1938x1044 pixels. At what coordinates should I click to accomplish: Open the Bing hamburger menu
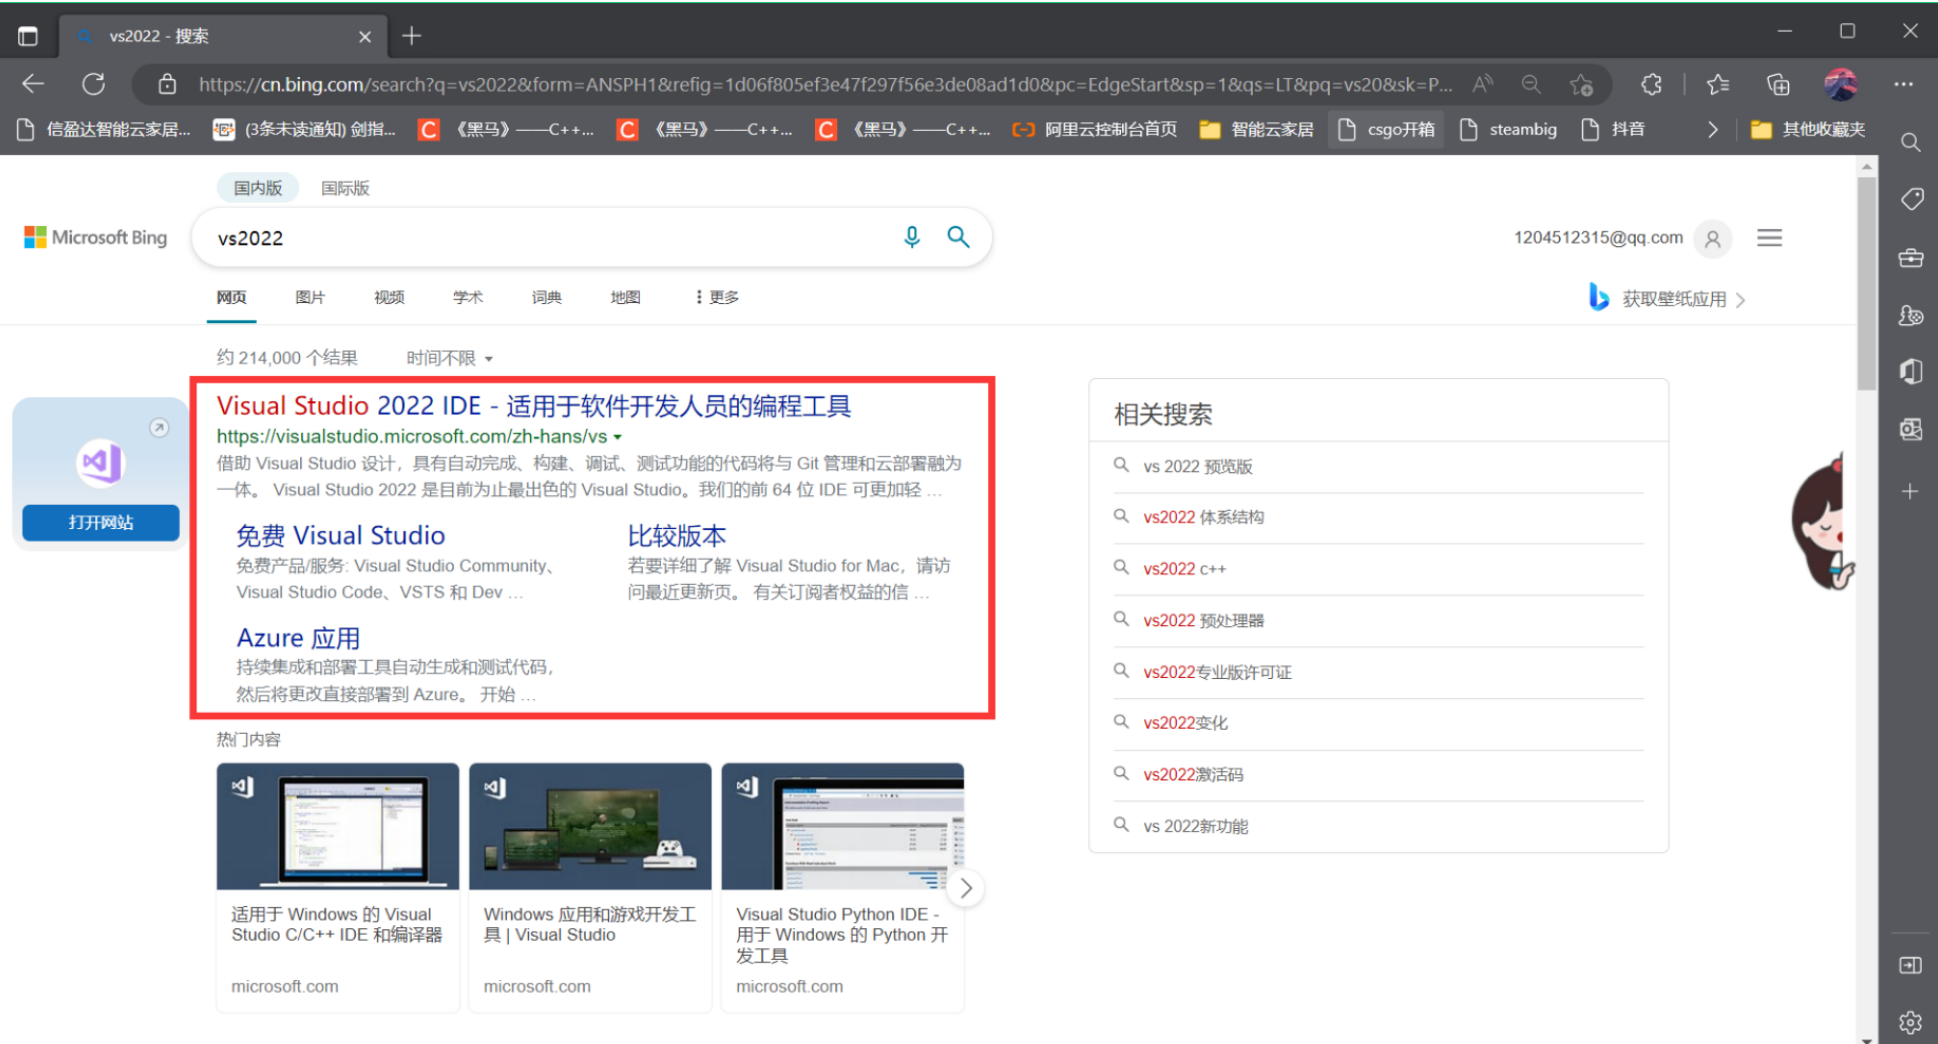(1770, 238)
